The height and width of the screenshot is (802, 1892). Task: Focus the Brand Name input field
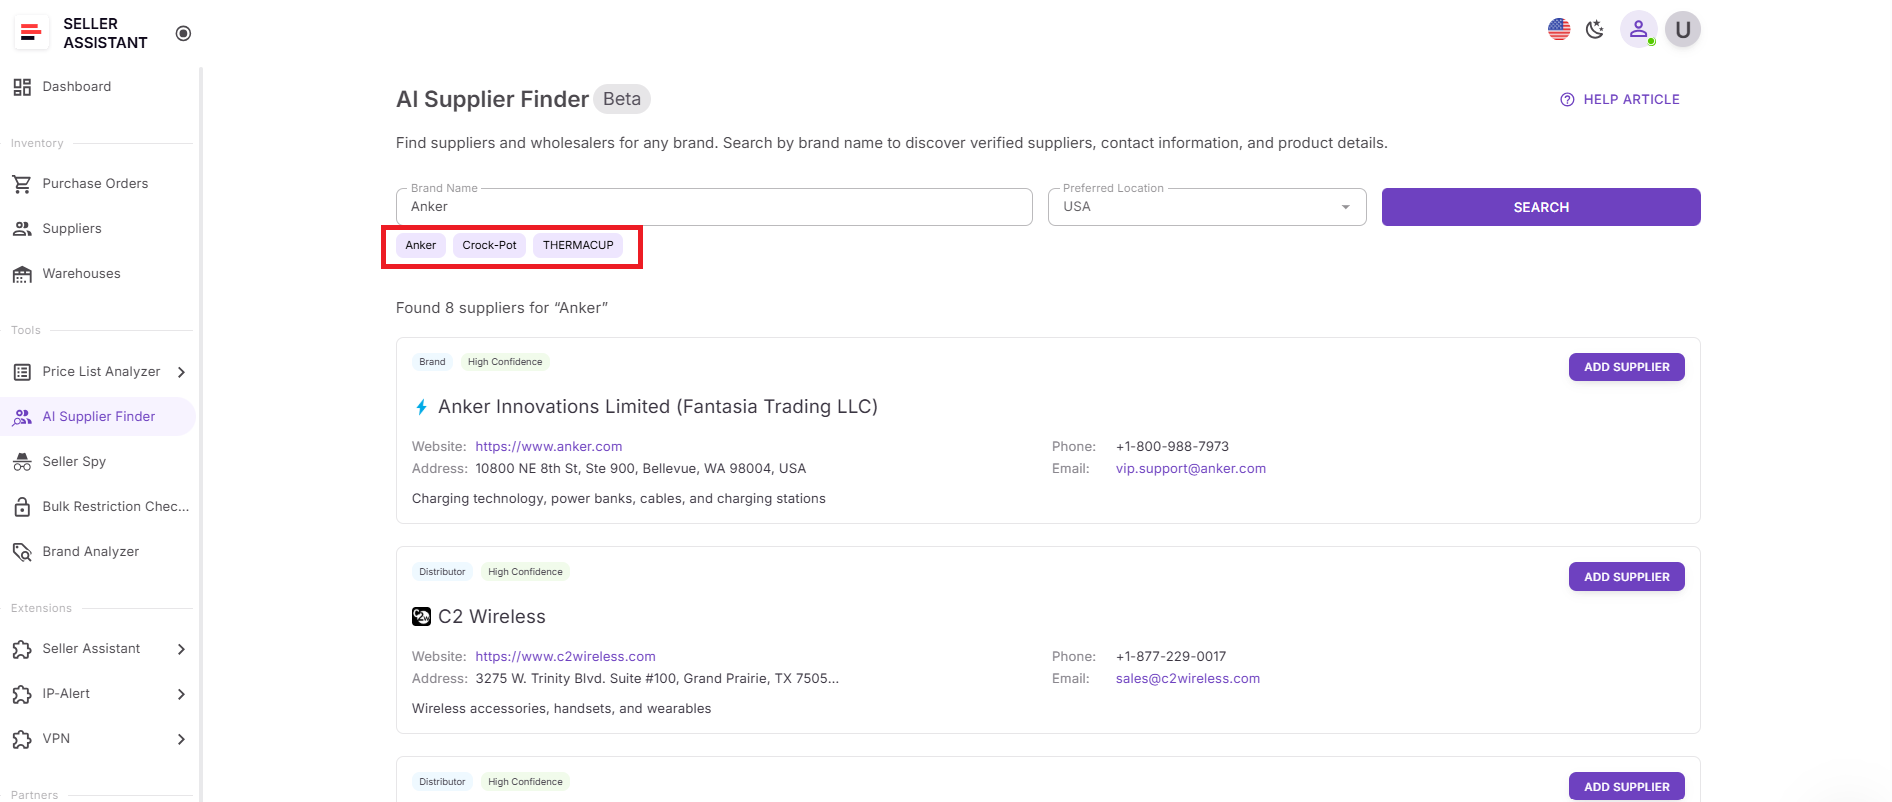pos(714,207)
